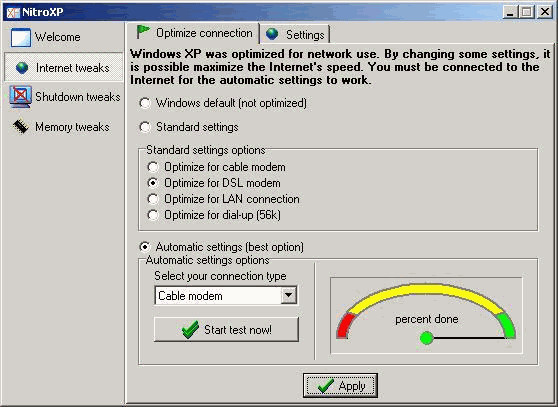Image resolution: width=558 pixels, height=407 pixels.
Task: Click the green checkmark on Start test now
Action: 190,329
